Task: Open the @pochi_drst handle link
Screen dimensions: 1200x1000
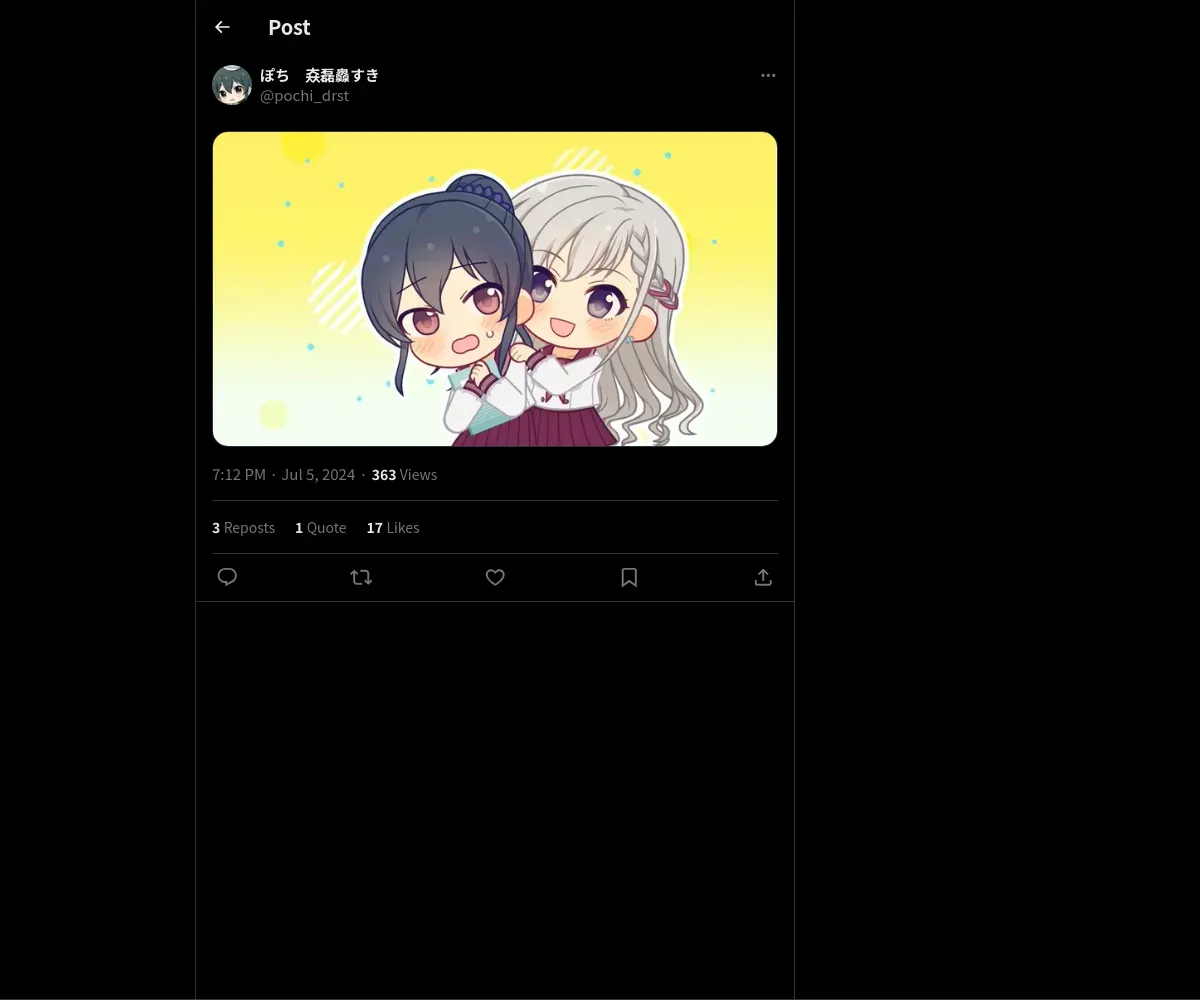Action: tap(304, 96)
